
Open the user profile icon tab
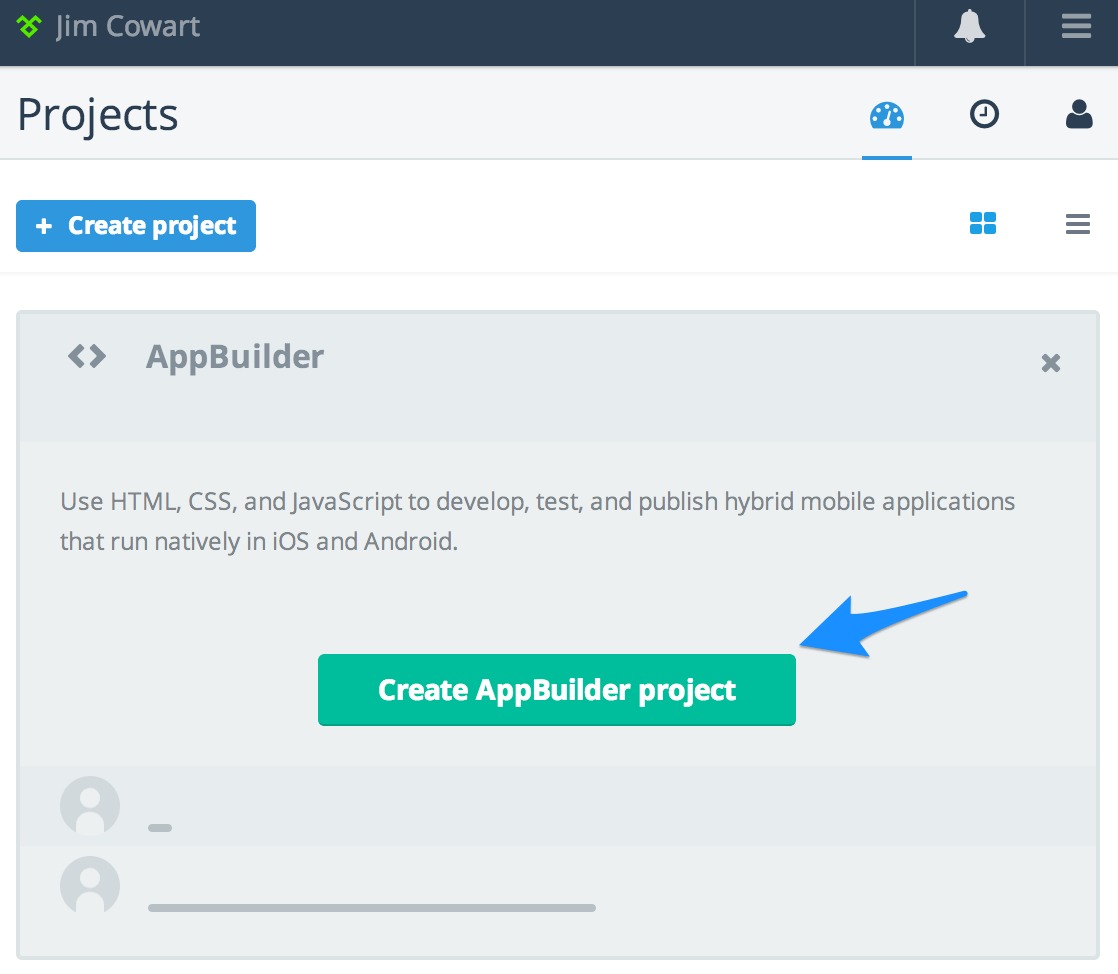(1079, 115)
